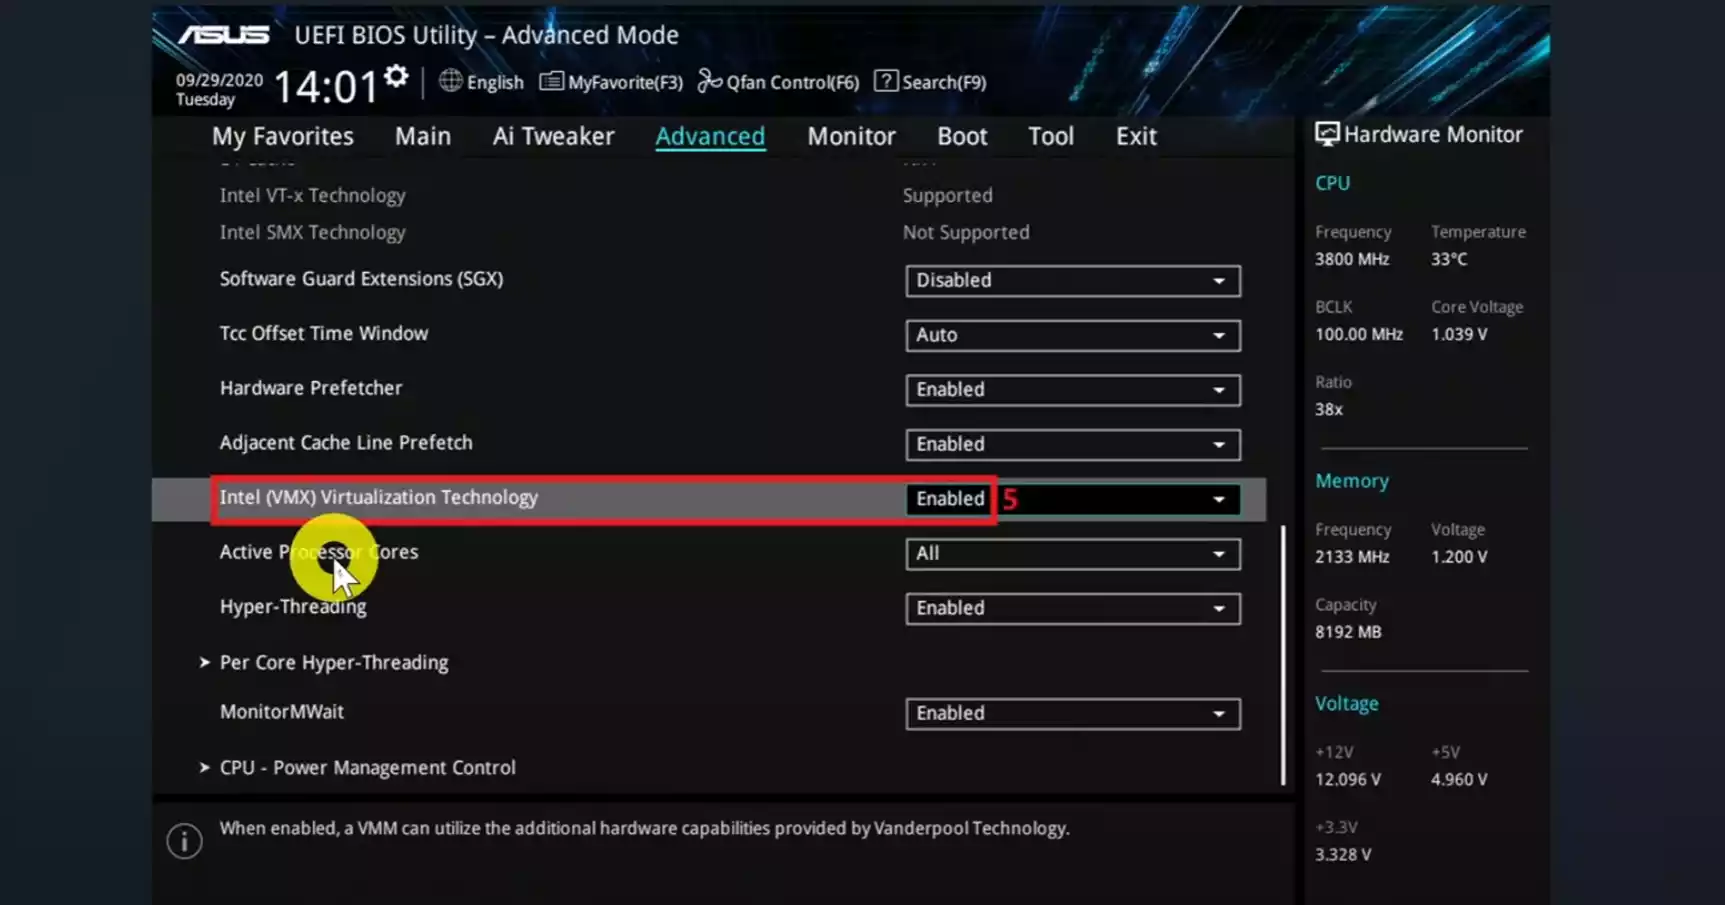Open Software Guard Extensions (SGX) dropdown
The width and height of the screenshot is (1725, 905).
(1072, 281)
